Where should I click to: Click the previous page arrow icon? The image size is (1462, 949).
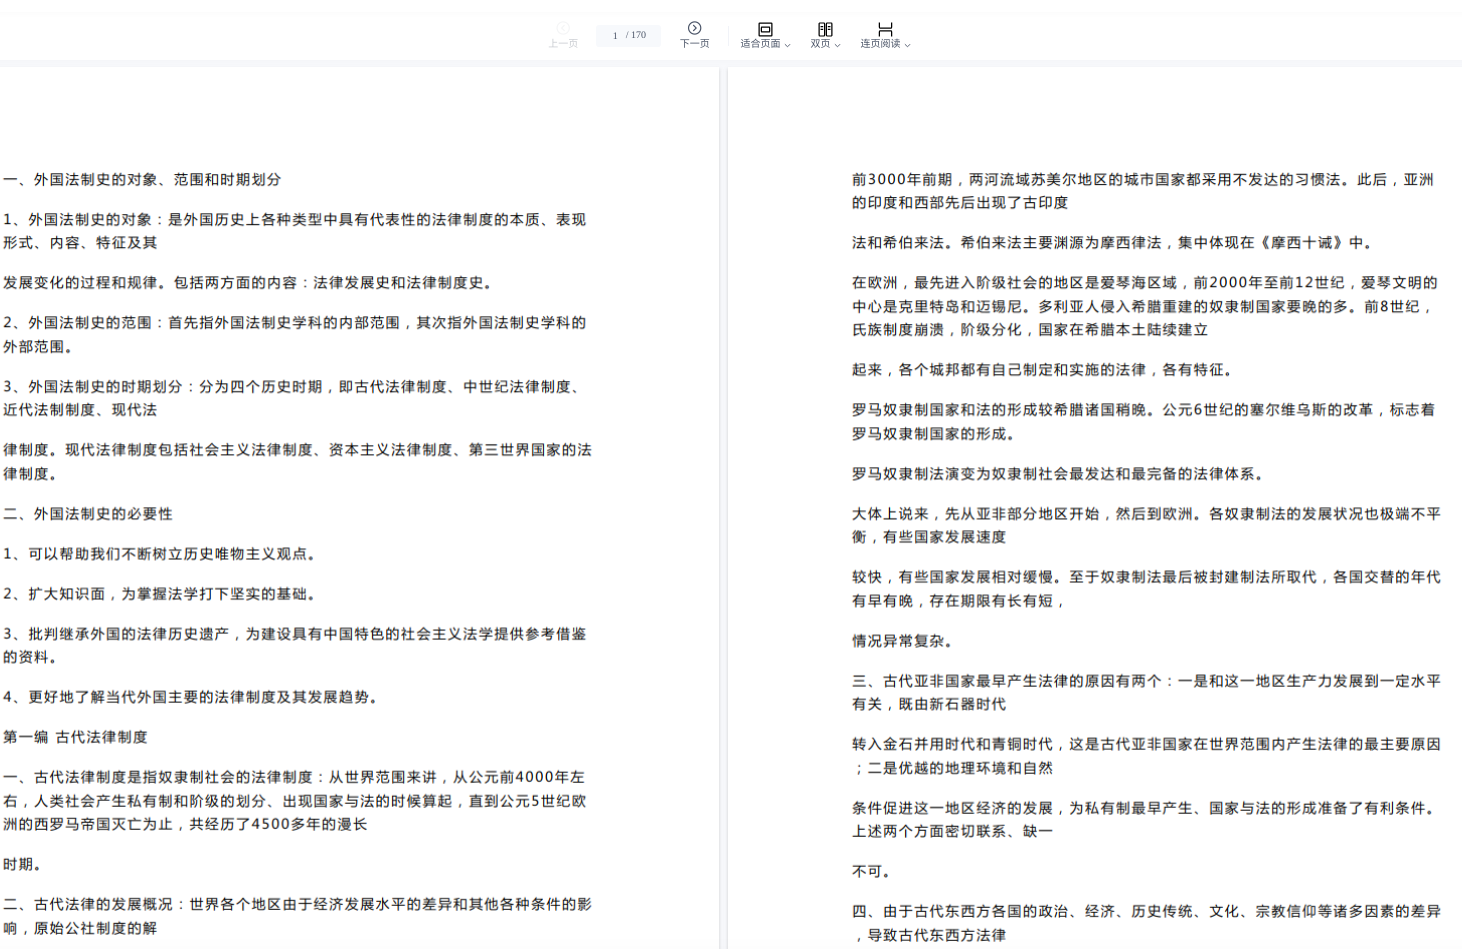coord(563,28)
